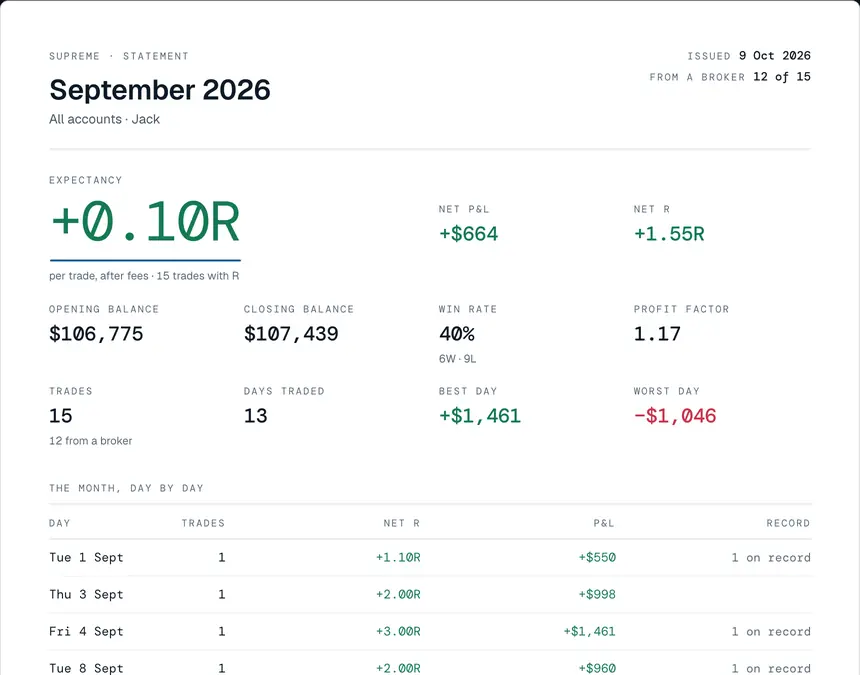Click the P&L column header
This screenshot has width=860, height=675.
604,523
